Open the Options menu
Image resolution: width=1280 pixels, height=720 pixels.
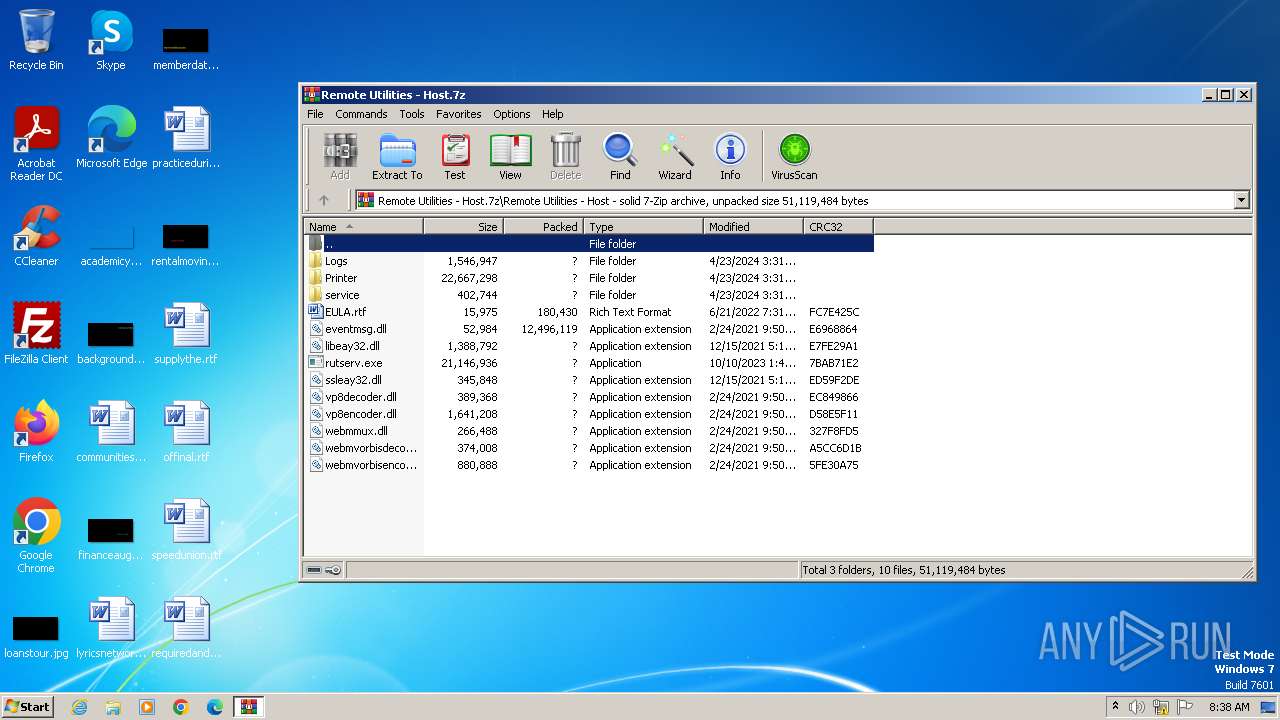click(511, 114)
